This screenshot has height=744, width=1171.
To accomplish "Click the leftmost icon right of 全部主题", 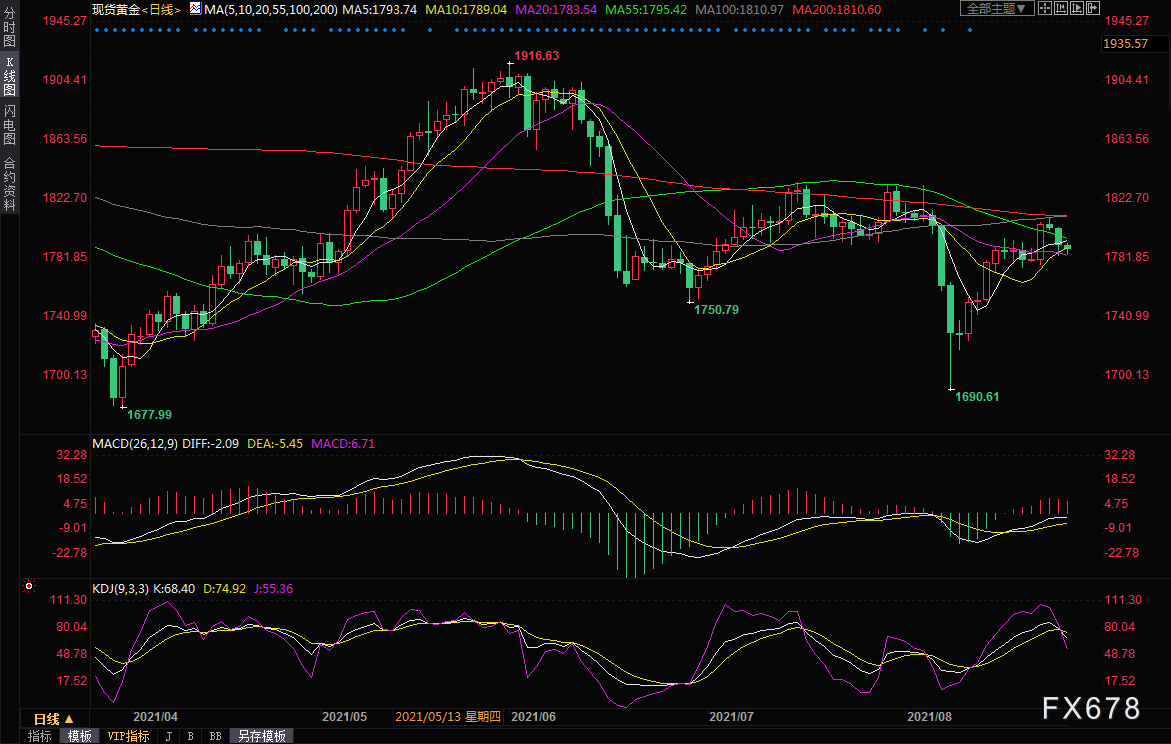I will 1046,9.
